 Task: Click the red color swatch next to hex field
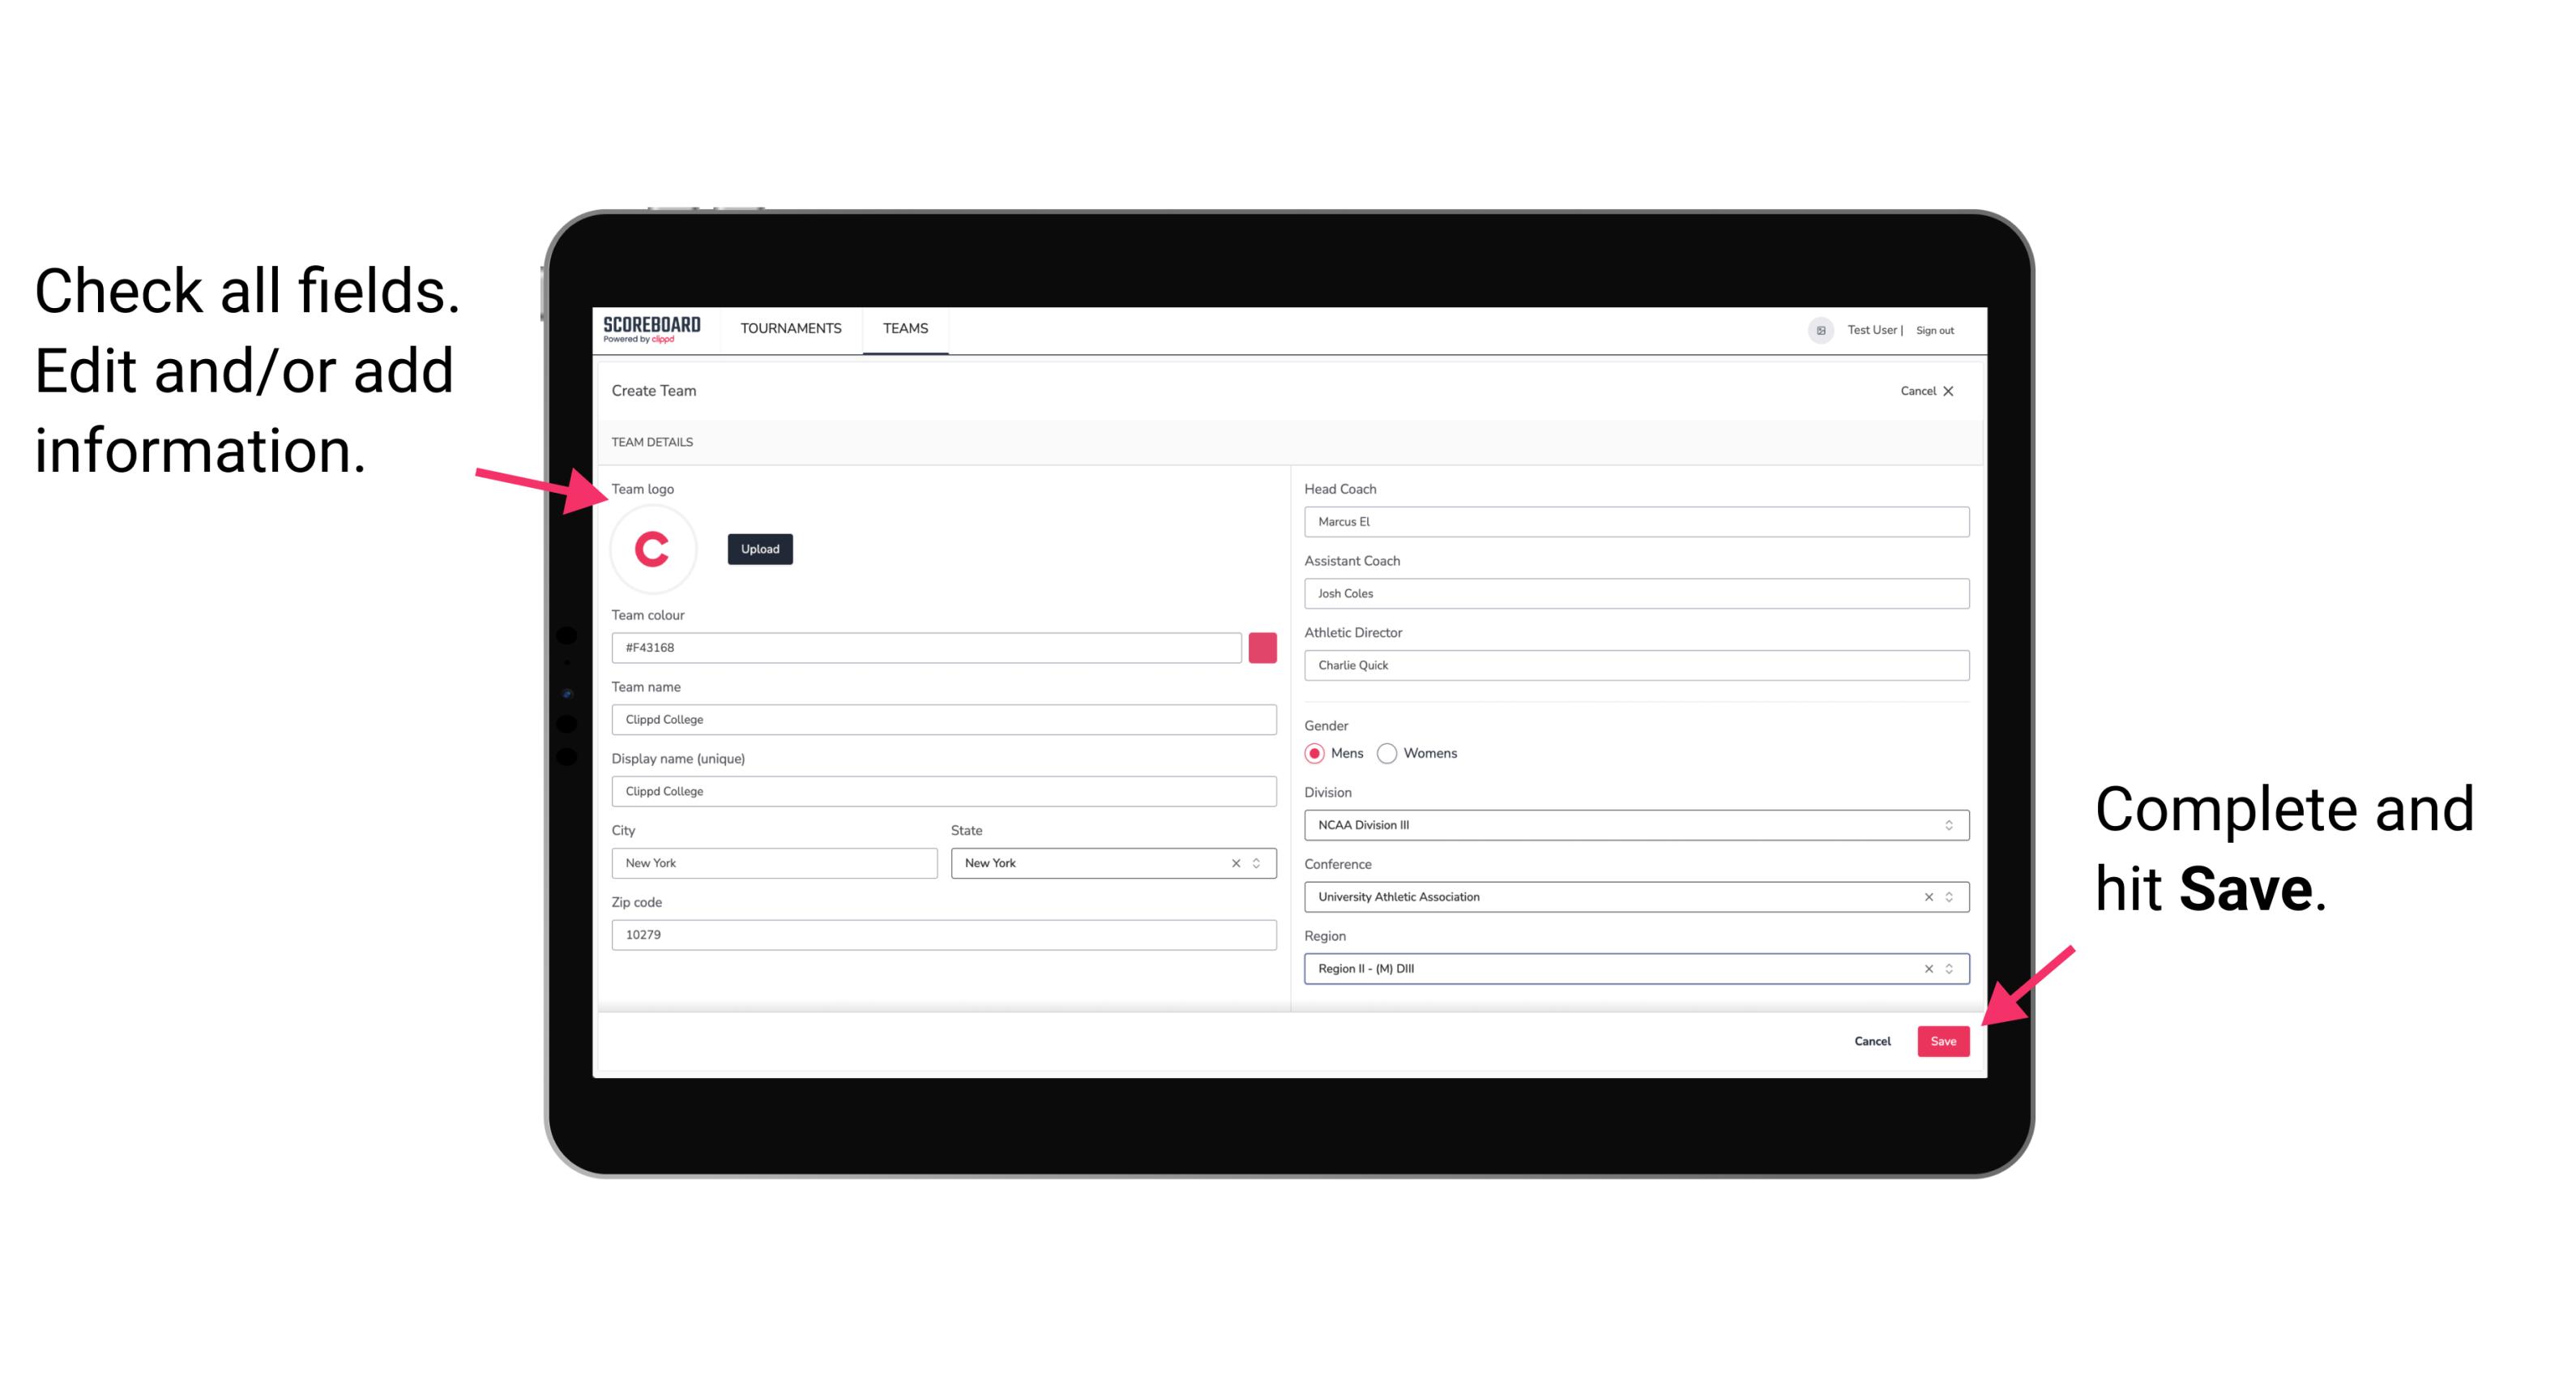(x=1262, y=647)
